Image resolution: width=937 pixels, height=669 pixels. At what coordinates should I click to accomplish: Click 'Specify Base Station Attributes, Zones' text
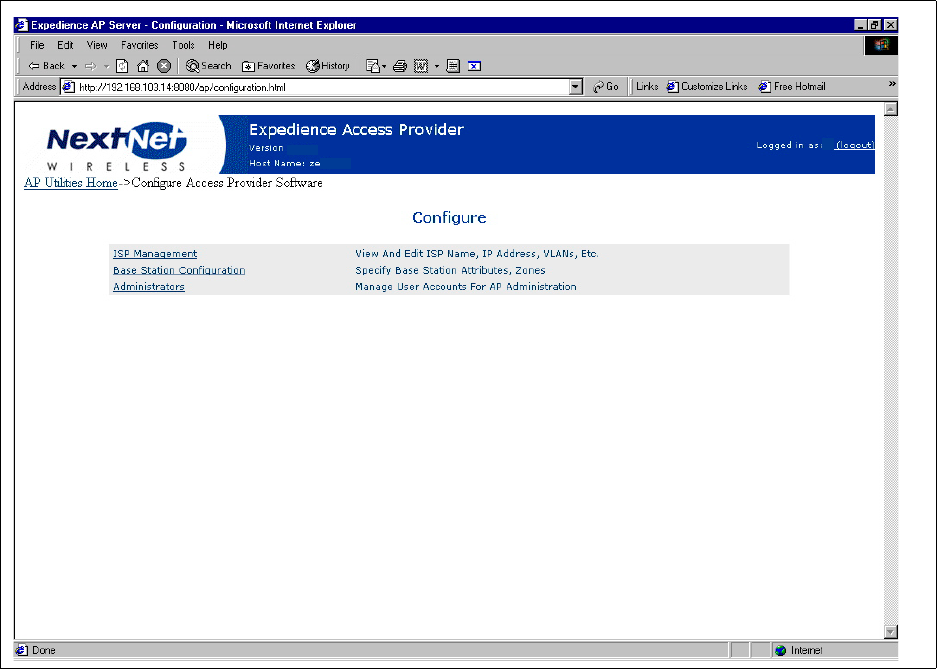click(450, 271)
